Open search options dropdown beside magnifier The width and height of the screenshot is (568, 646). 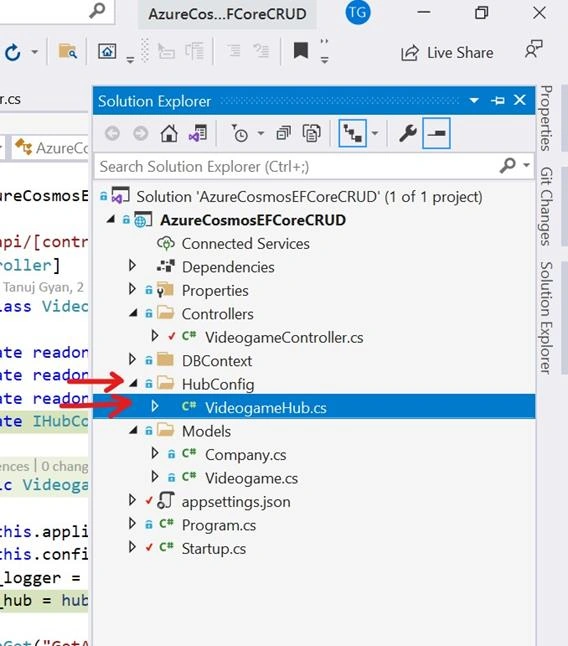(526, 166)
